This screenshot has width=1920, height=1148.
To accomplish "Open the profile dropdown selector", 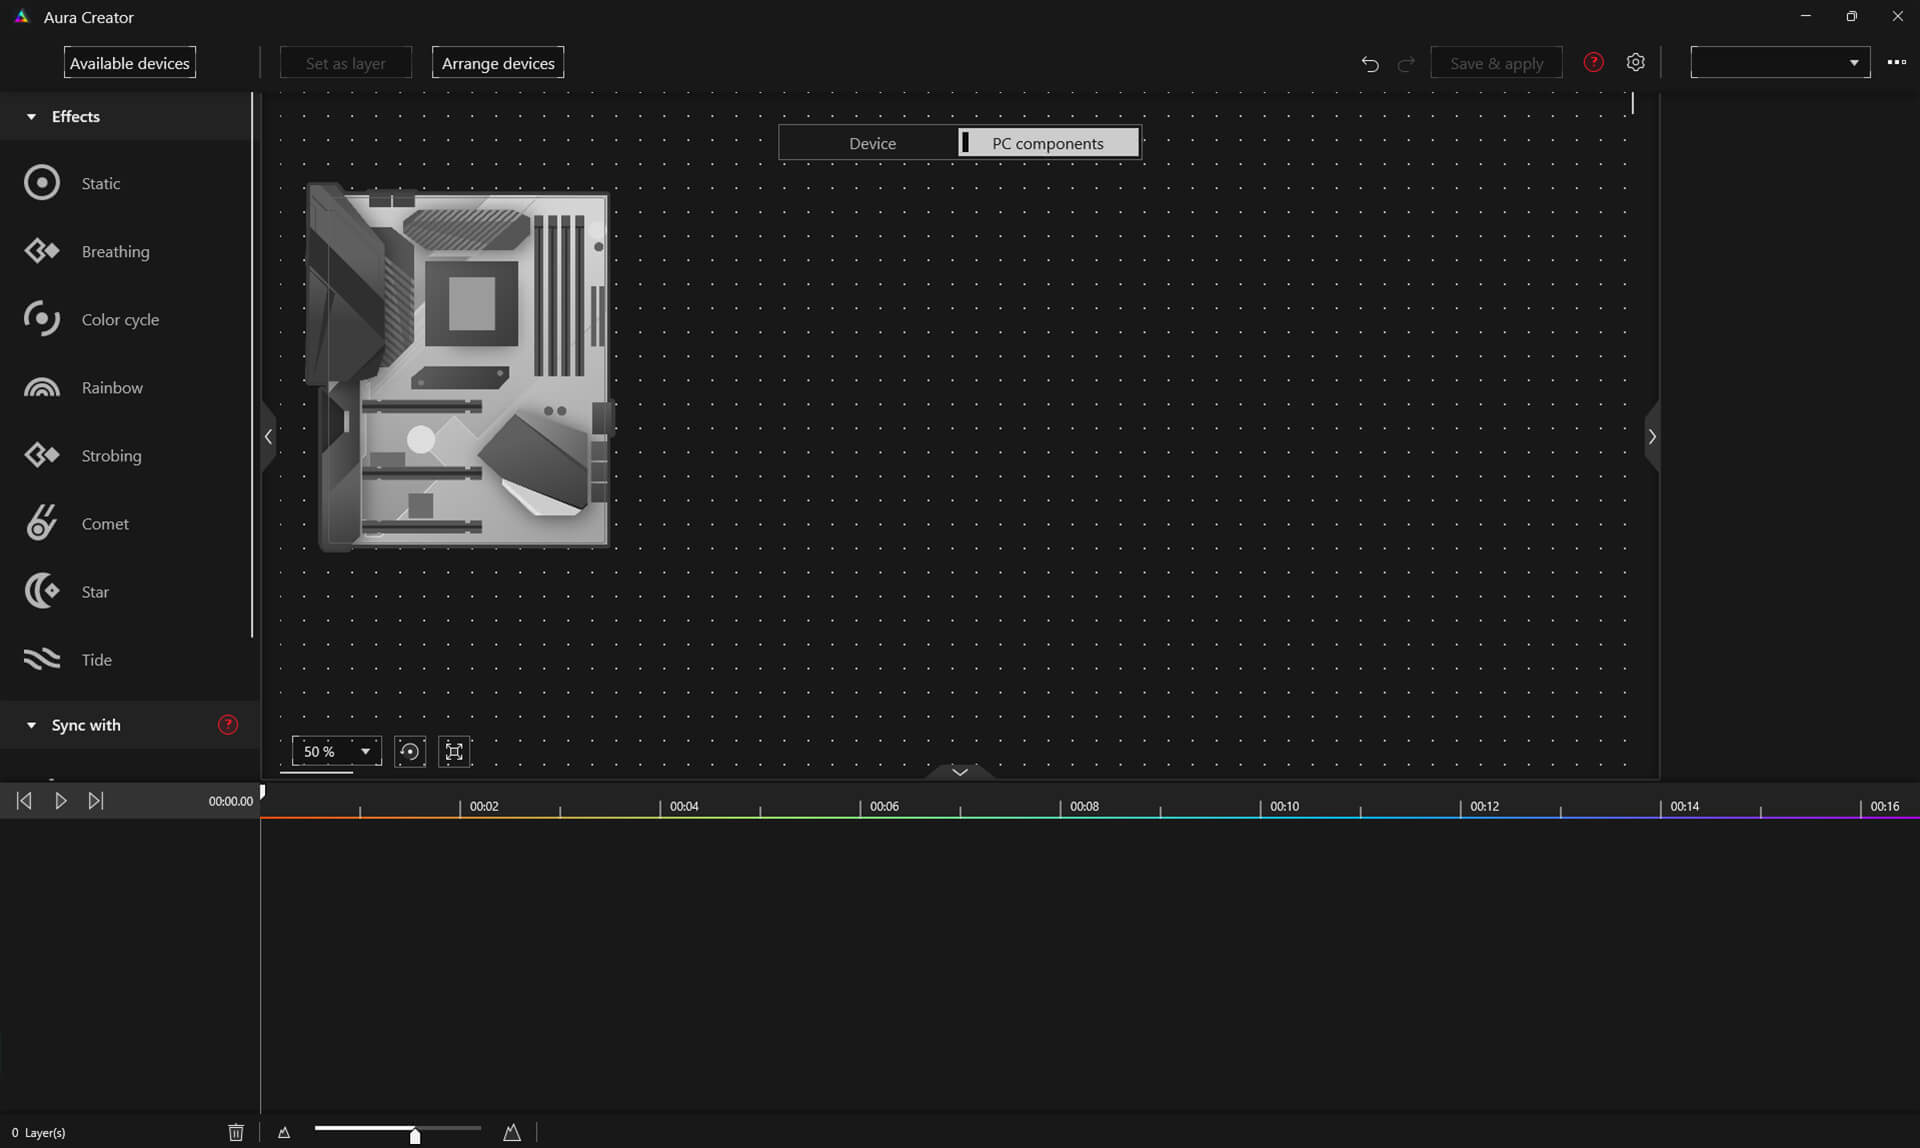I will tap(1779, 63).
